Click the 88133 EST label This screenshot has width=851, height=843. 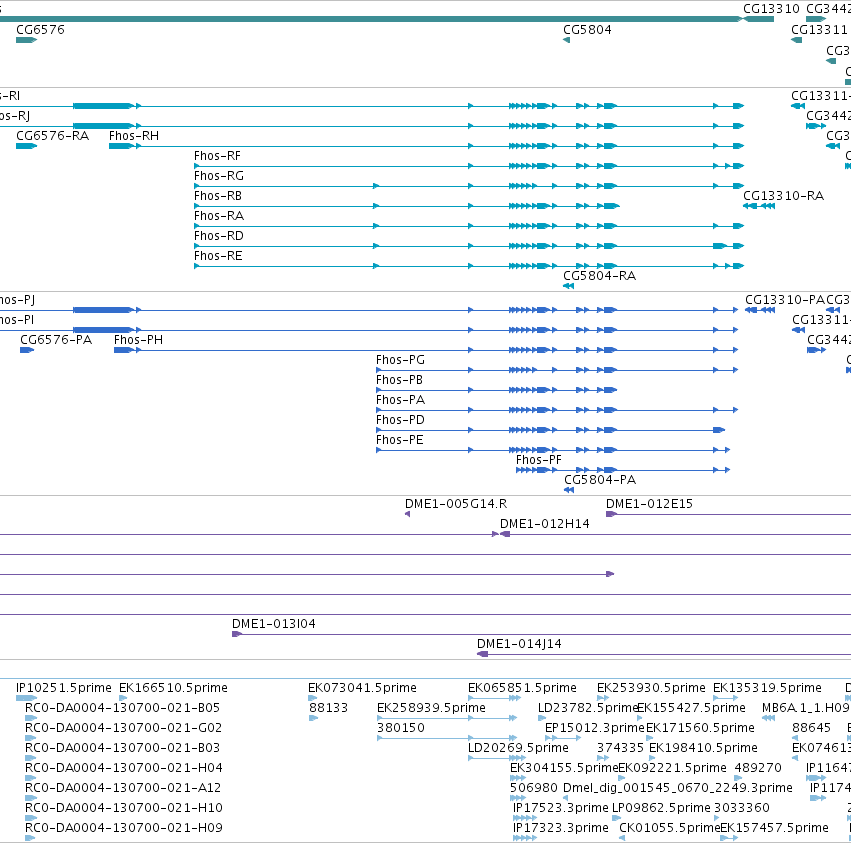pos(329,708)
